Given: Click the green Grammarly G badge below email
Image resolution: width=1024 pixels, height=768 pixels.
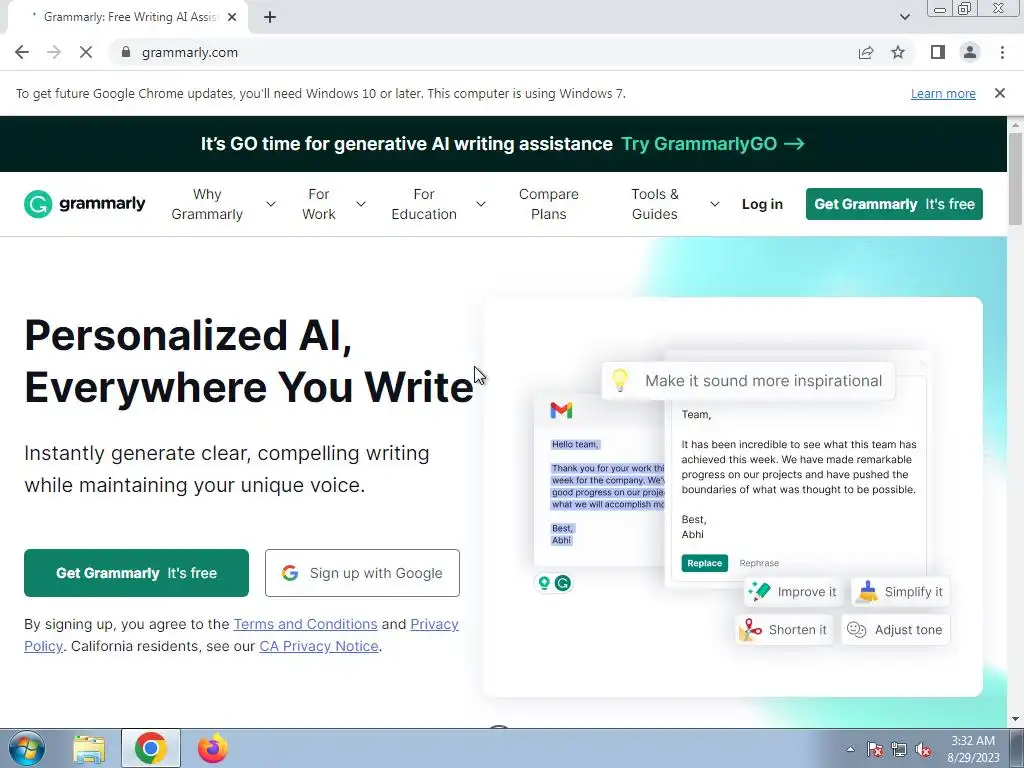Looking at the screenshot, I should coord(563,583).
